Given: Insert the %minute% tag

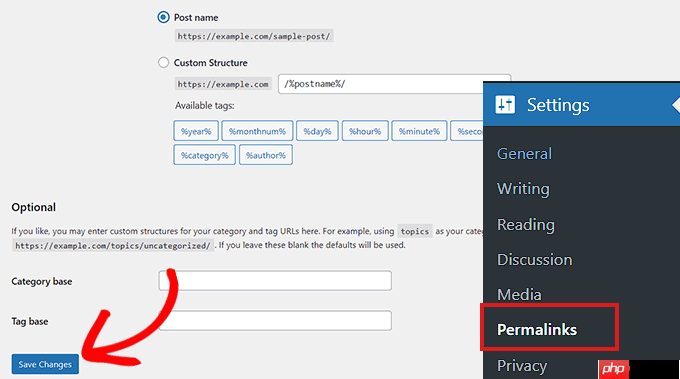Looking at the screenshot, I should (x=419, y=131).
